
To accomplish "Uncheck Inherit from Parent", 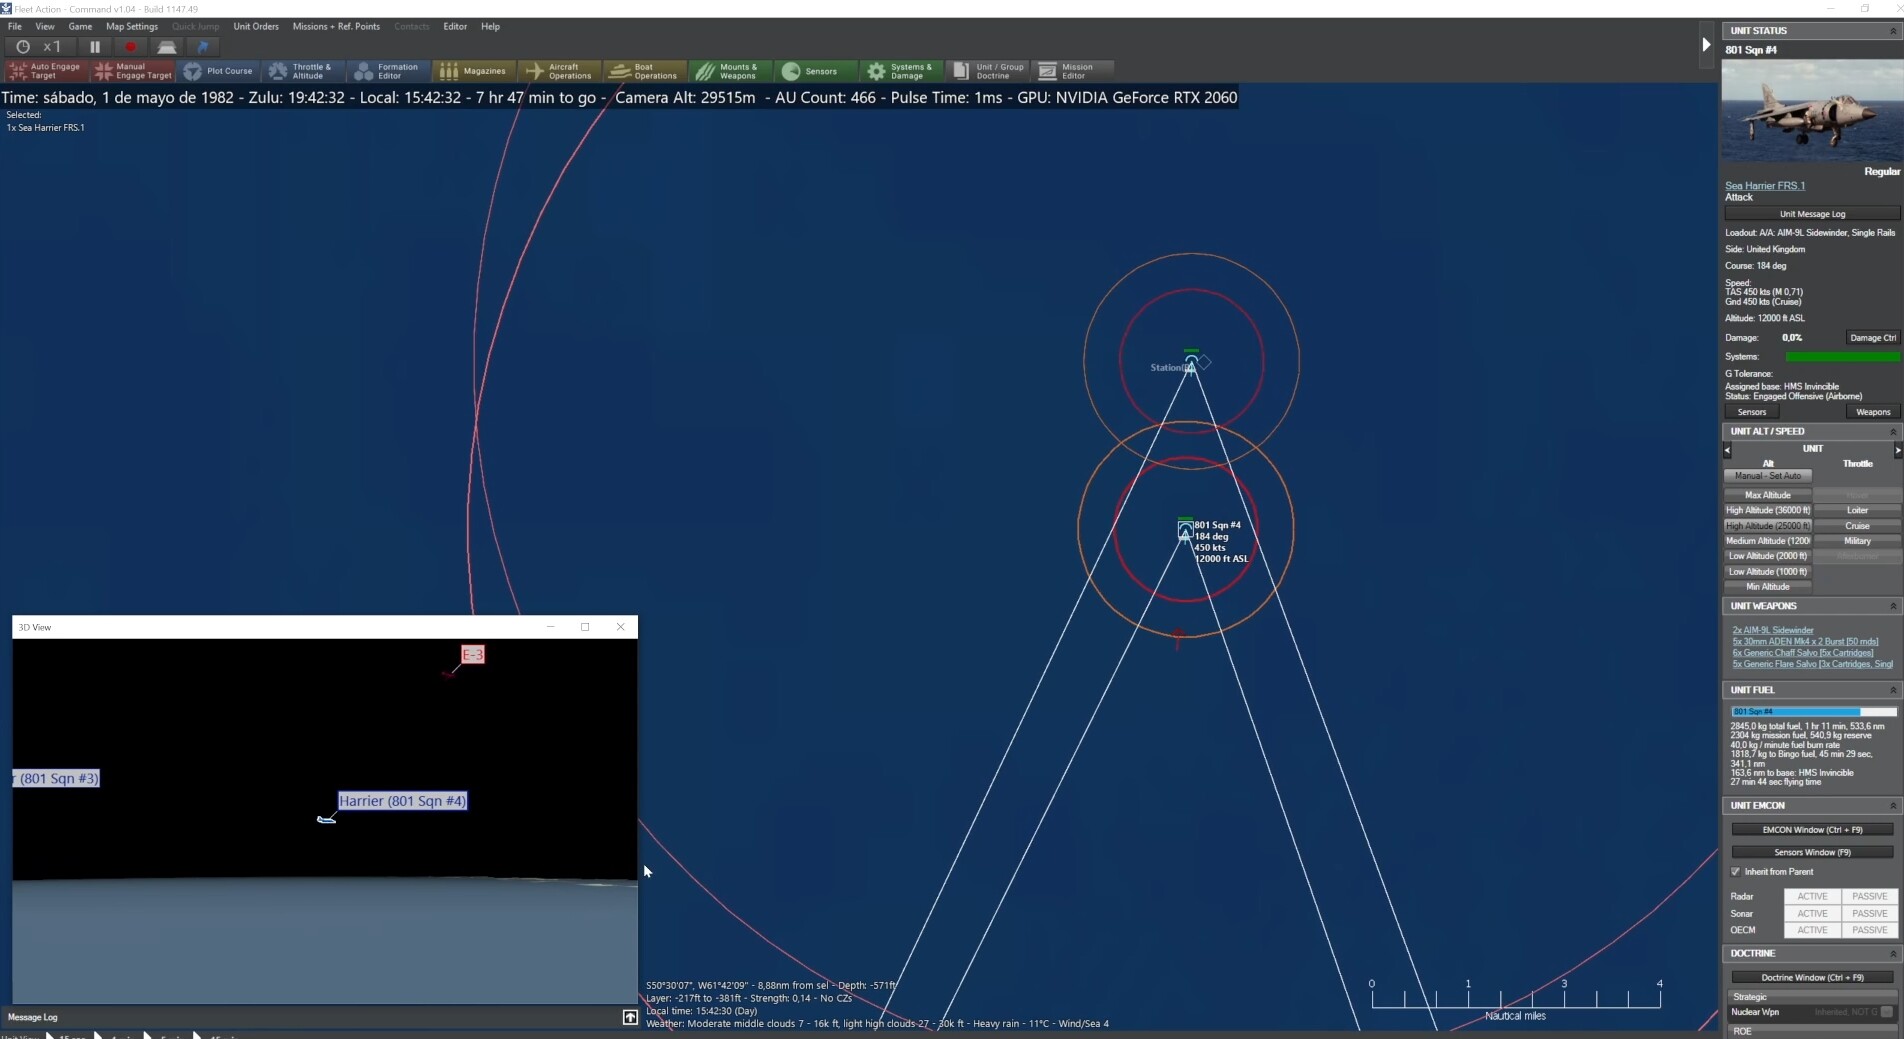I will [1736, 871].
